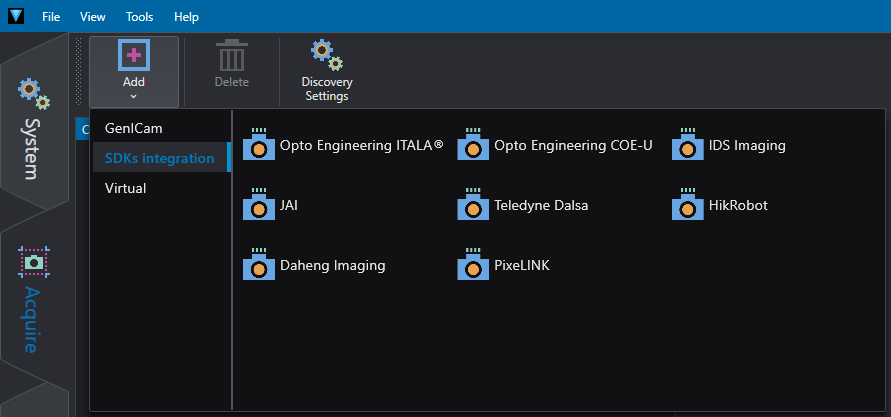
Task: Open Discovery Settings gears icon
Action: click(327, 55)
